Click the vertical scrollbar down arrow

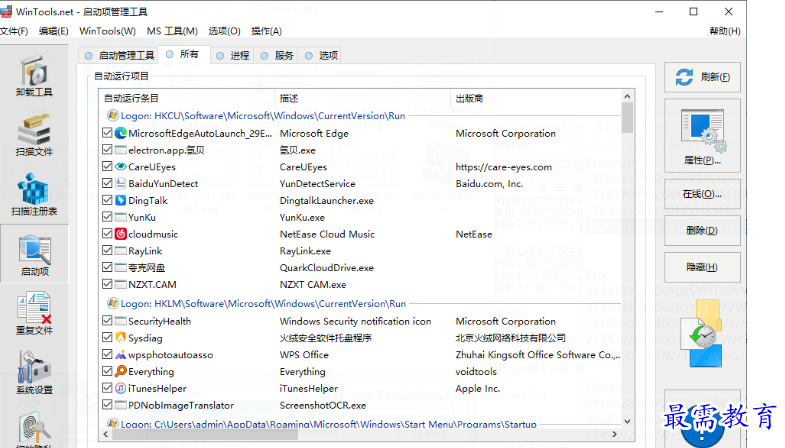coord(627,421)
